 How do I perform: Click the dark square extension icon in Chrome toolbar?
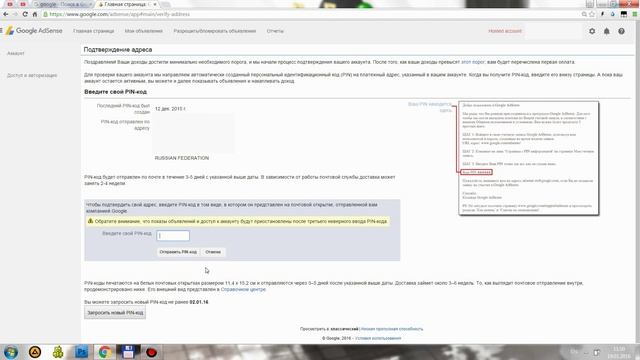pos(624,14)
